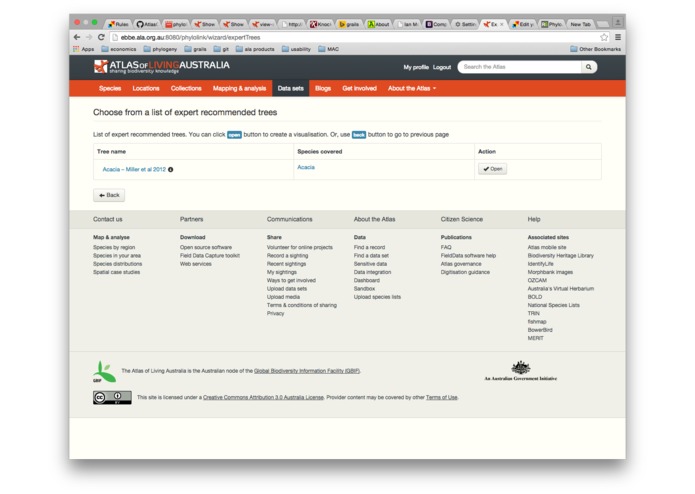Click the Communications footer link
This screenshot has width=695, height=494.
(289, 219)
